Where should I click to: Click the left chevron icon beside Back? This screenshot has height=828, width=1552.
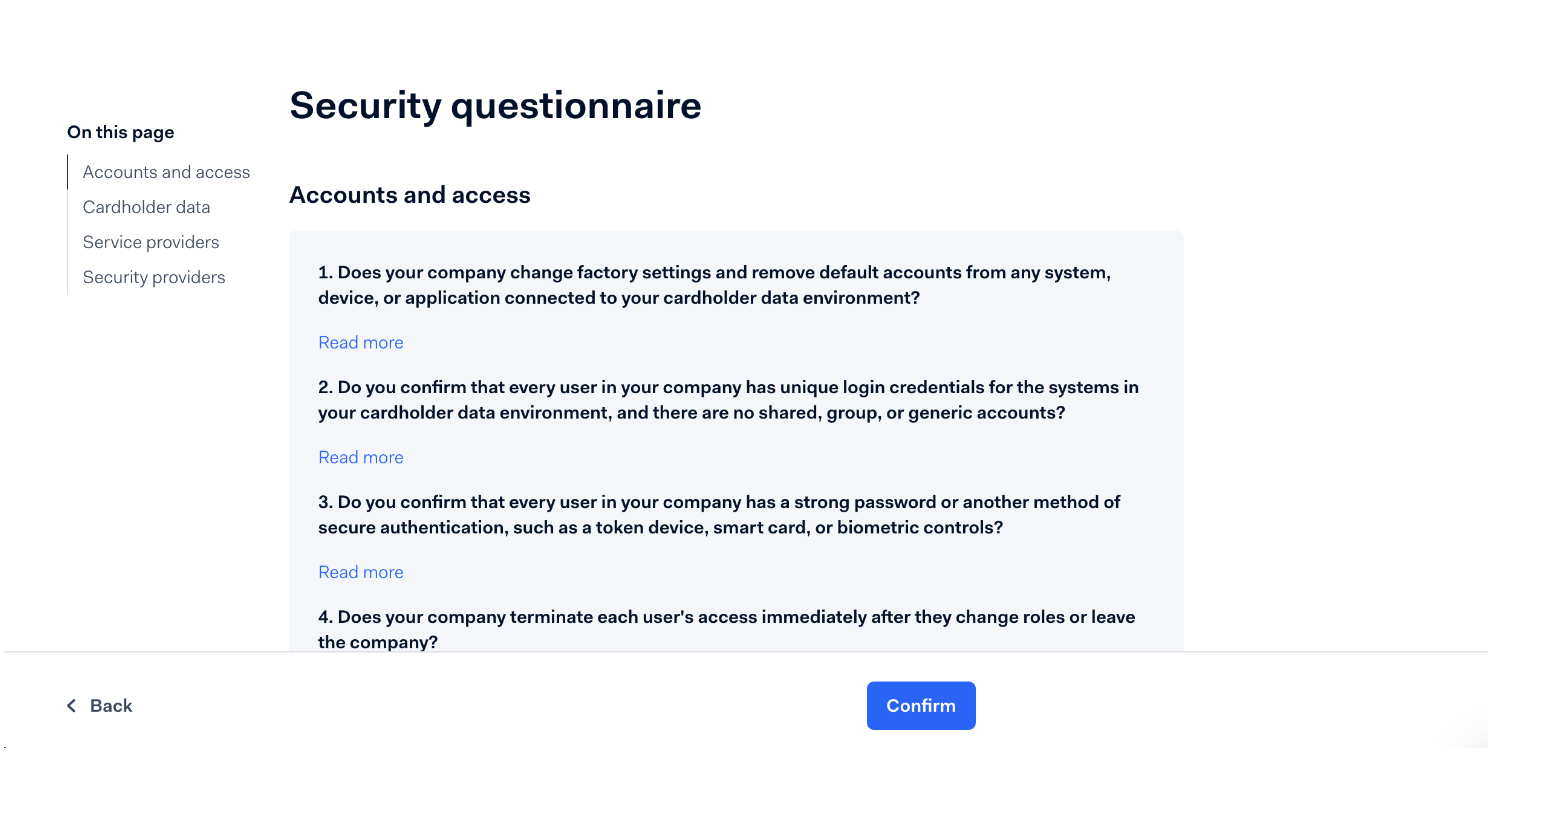click(x=71, y=706)
